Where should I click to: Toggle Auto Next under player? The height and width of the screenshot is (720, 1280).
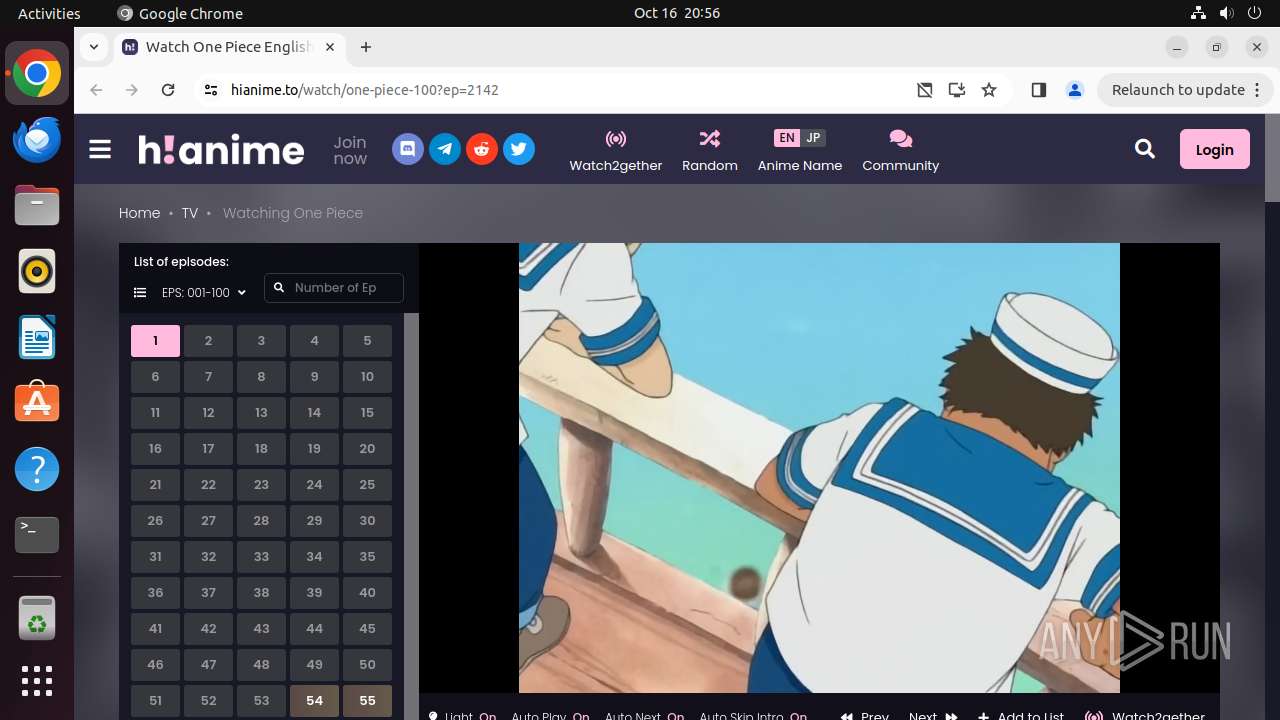pos(644,715)
